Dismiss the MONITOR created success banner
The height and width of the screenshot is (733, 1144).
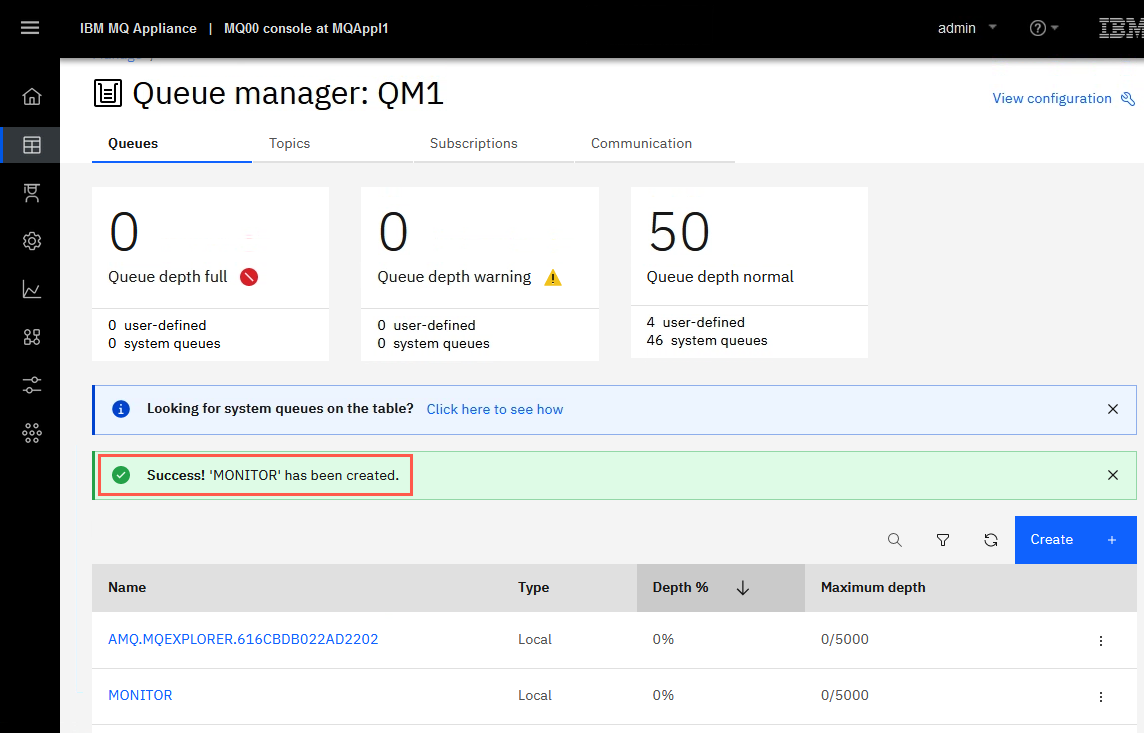pos(1113,476)
